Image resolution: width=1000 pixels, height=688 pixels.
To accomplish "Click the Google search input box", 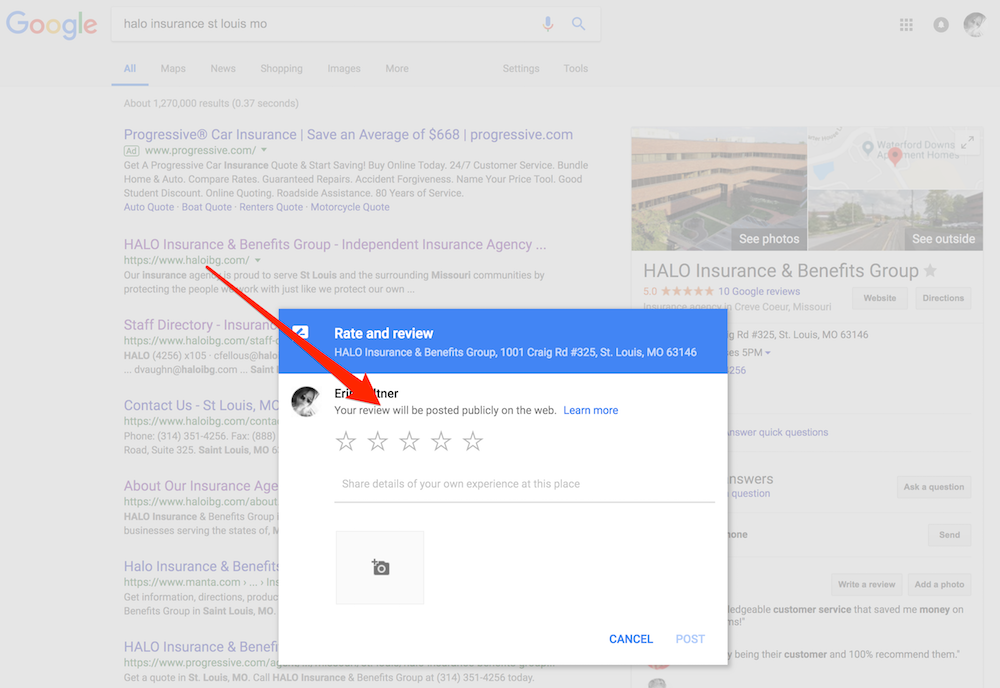I will 328,24.
